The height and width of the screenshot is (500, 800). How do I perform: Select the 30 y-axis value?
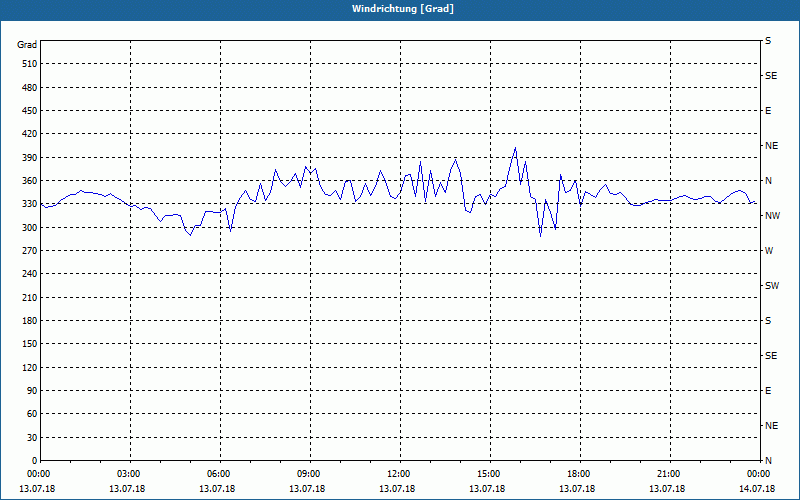32,438
